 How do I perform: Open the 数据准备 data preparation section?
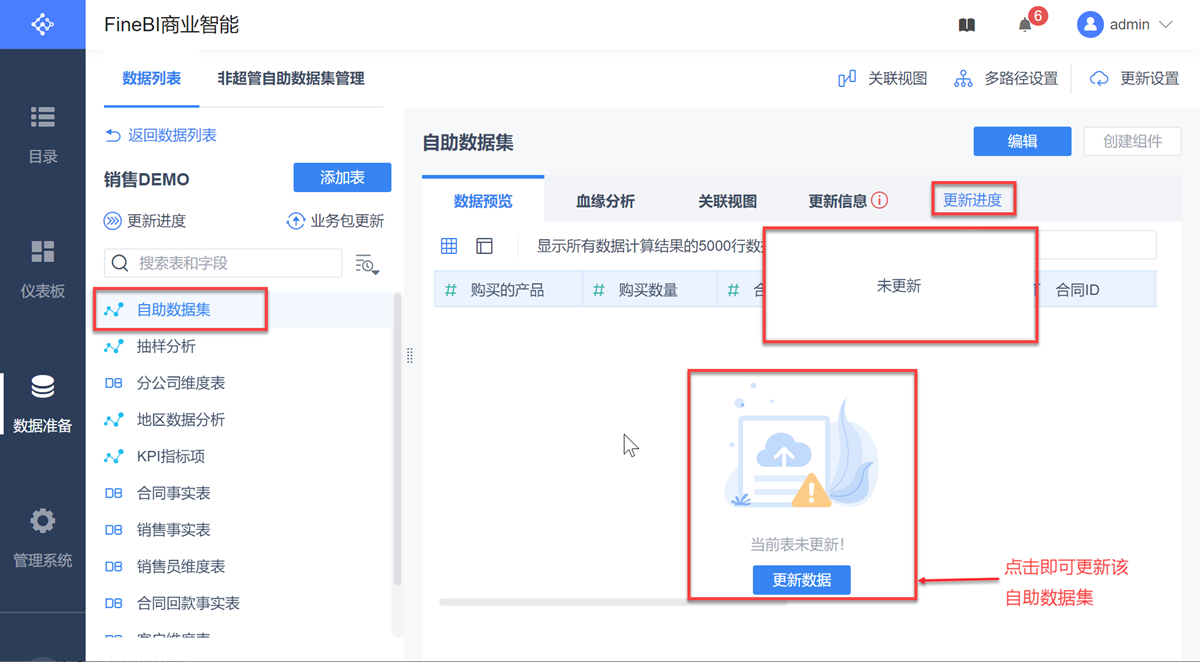pos(43,404)
